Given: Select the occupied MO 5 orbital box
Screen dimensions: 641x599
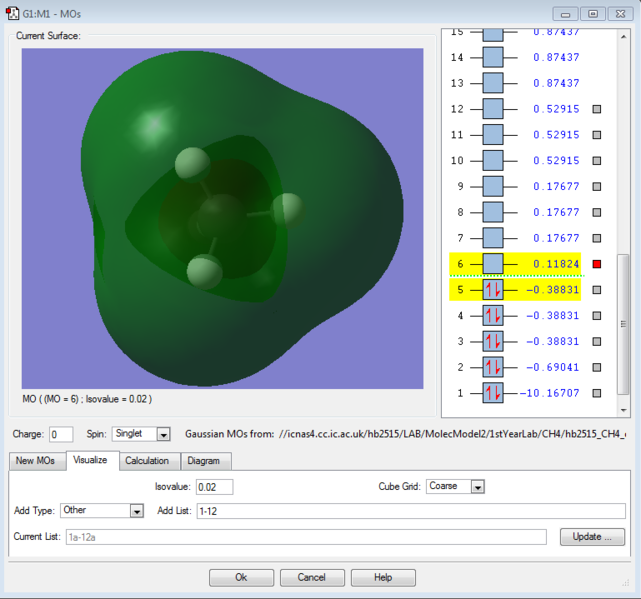Looking at the screenshot, I should coord(493,290).
